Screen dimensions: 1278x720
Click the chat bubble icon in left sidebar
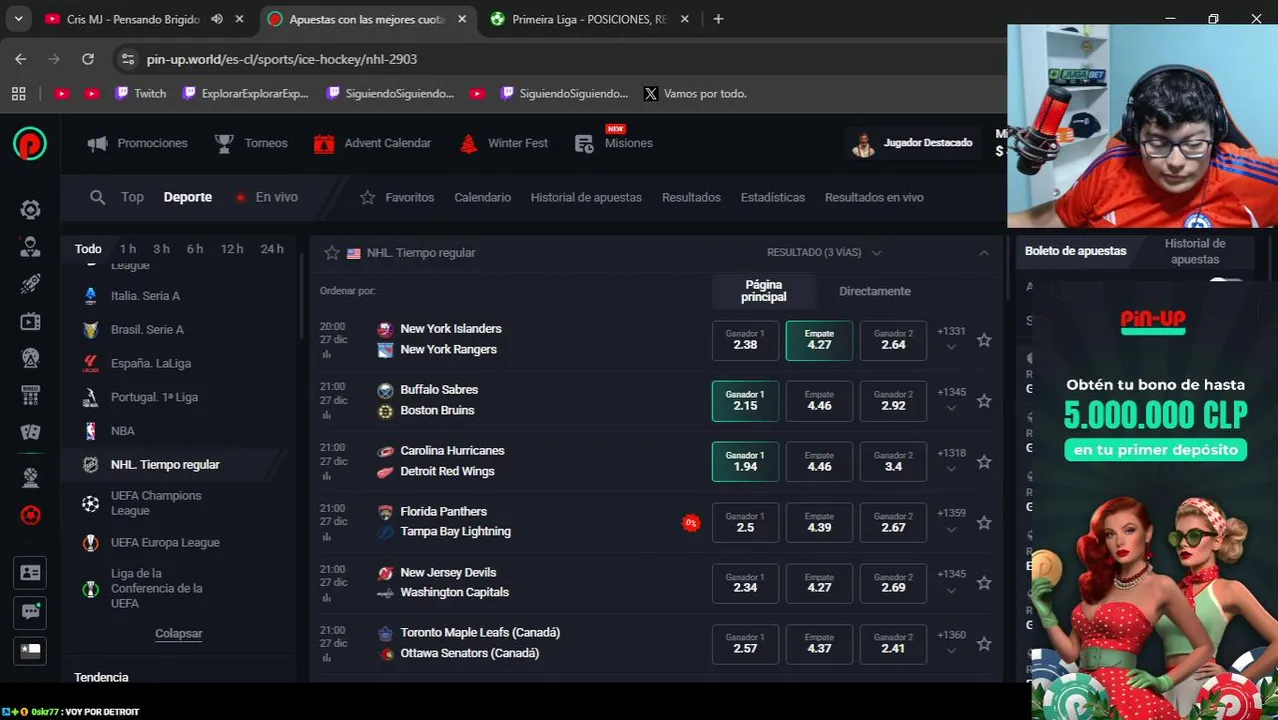[30, 611]
